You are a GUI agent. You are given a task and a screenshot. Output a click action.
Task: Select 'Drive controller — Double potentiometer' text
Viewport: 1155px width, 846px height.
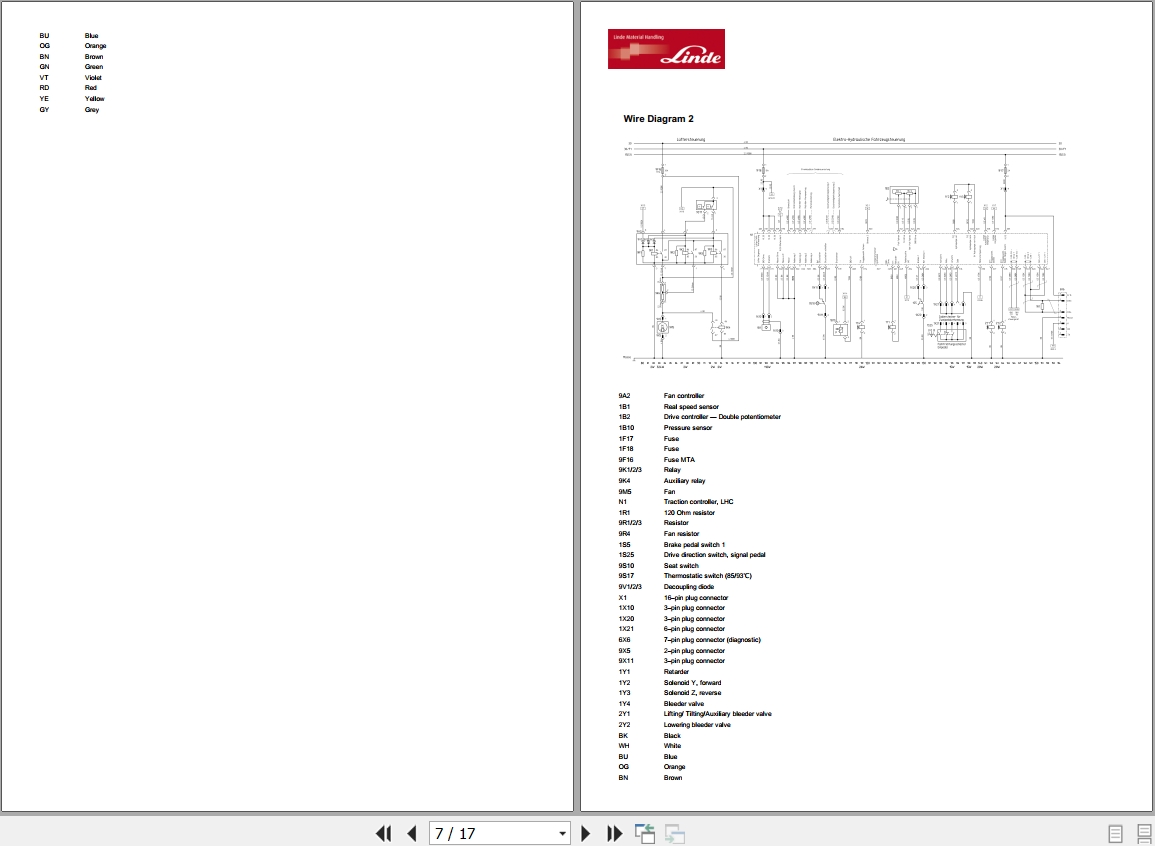click(x=722, y=417)
